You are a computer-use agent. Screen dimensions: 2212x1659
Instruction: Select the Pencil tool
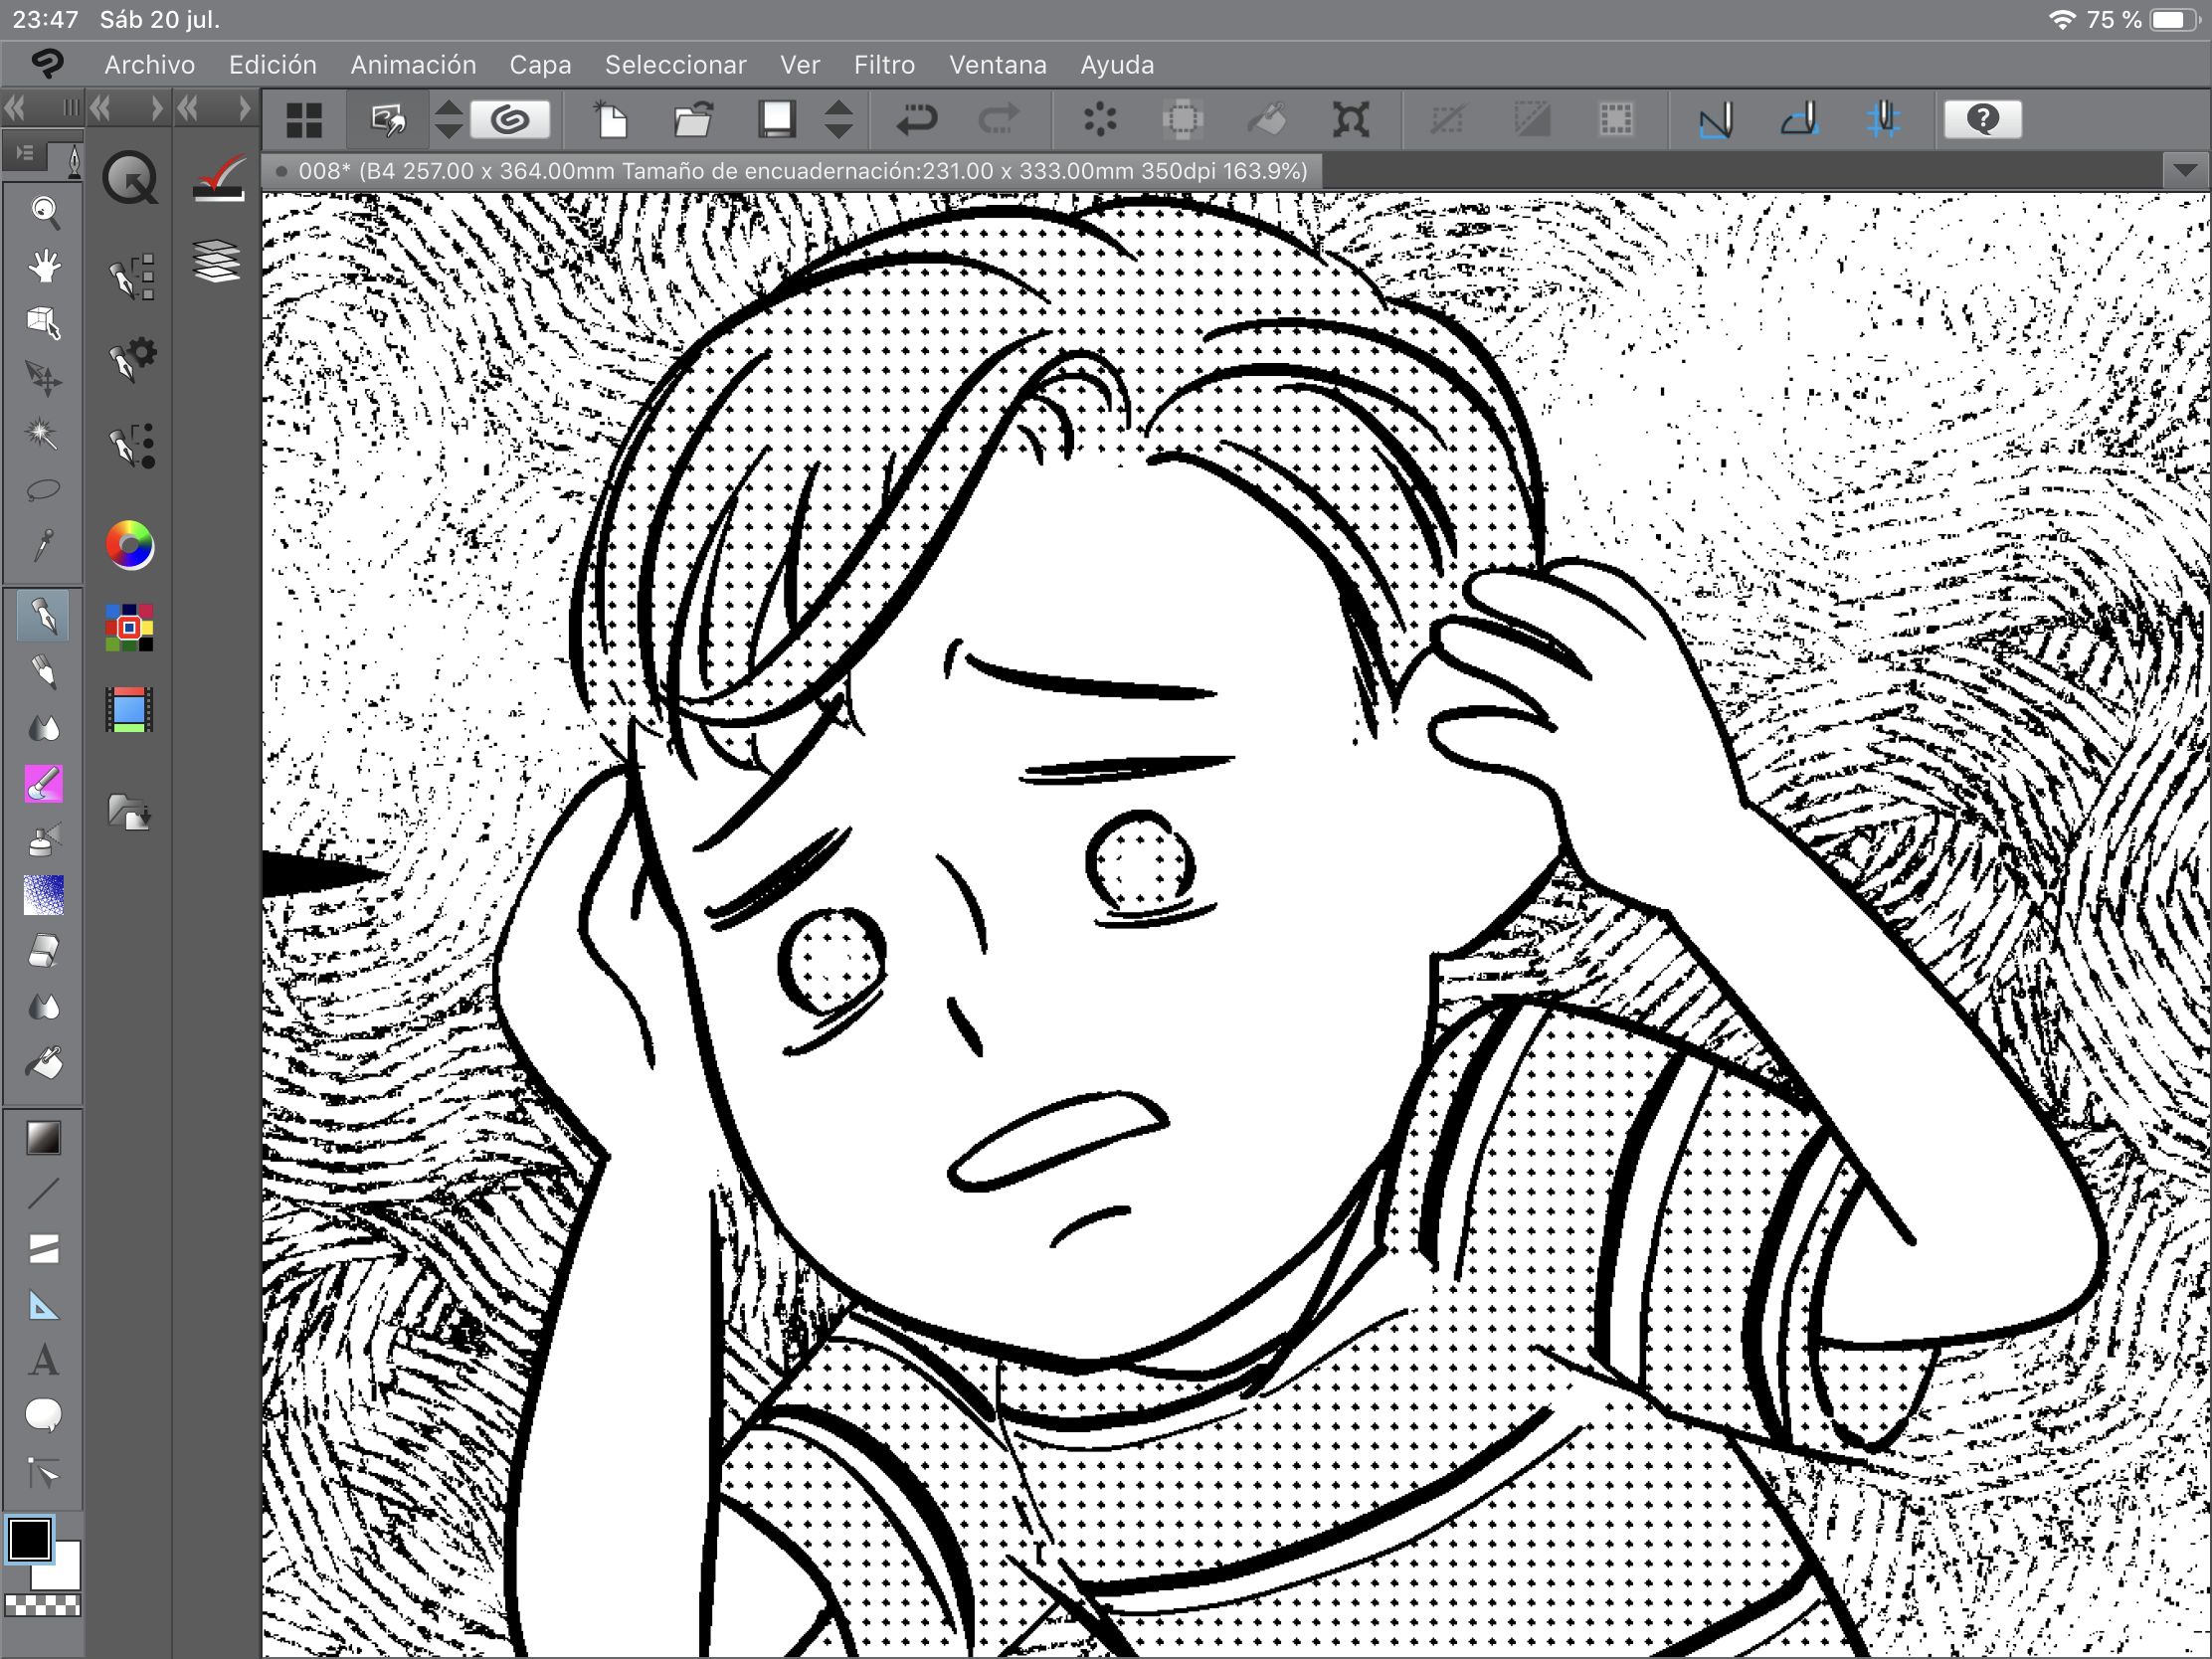coord(43,672)
